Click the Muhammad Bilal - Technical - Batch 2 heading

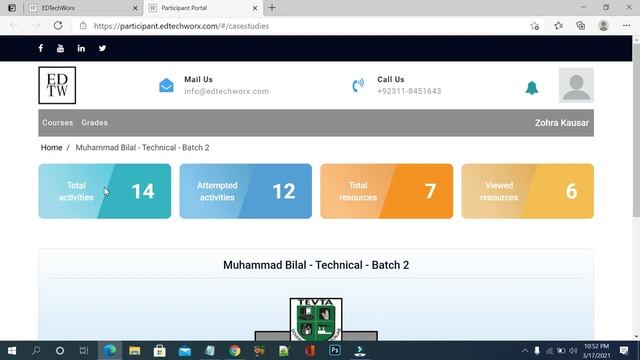coord(316,265)
